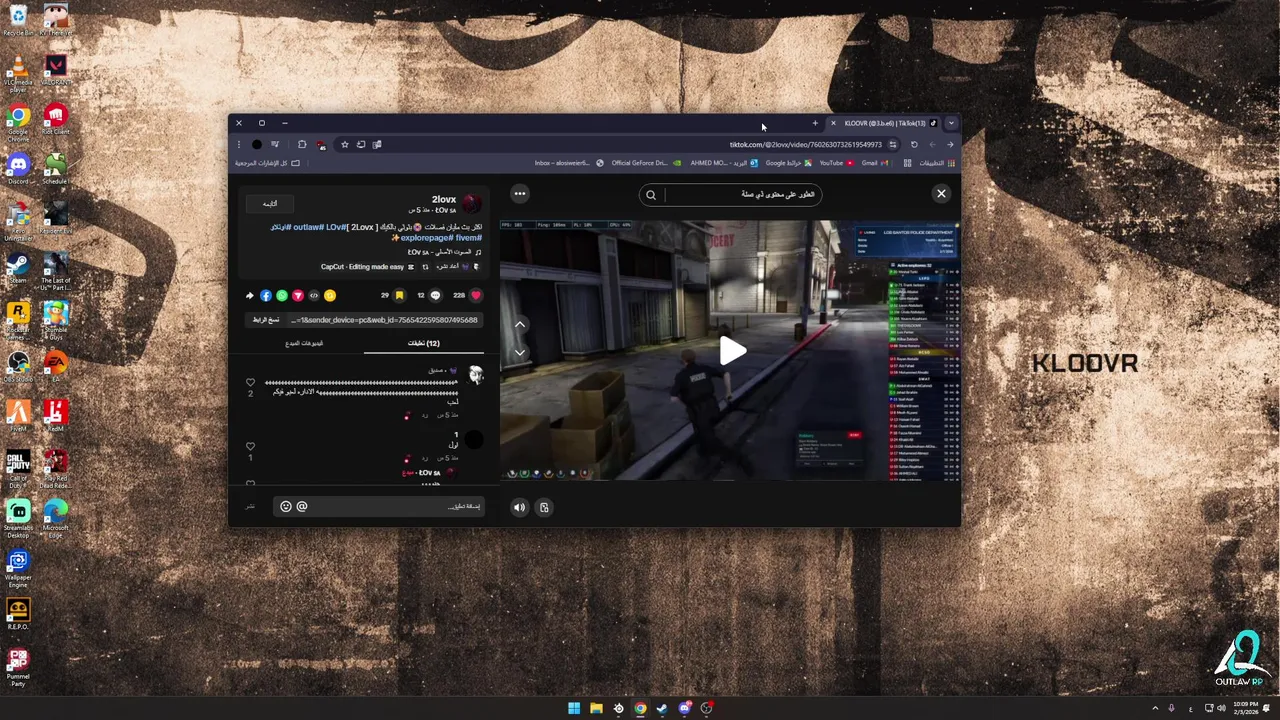This screenshot has height=720, width=1280.
Task: Click the follow button beside 2lovx
Action: [x=270, y=204]
